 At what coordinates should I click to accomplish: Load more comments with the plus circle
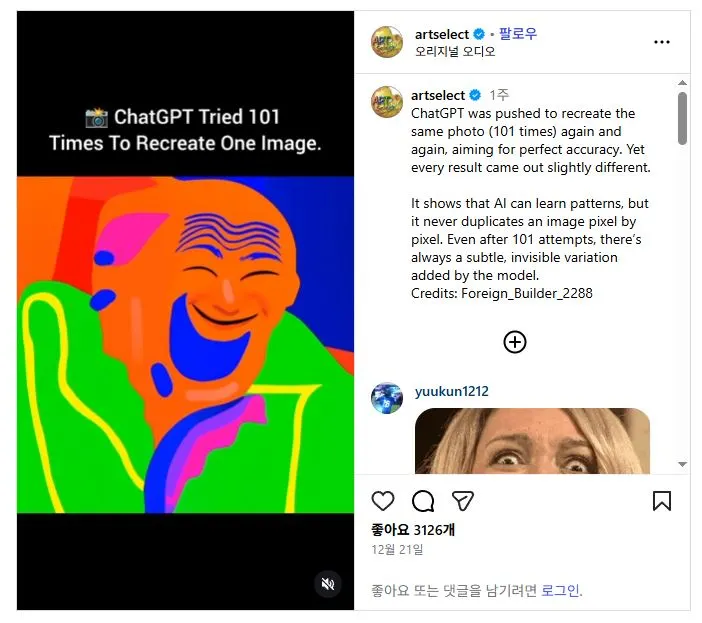(515, 342)
